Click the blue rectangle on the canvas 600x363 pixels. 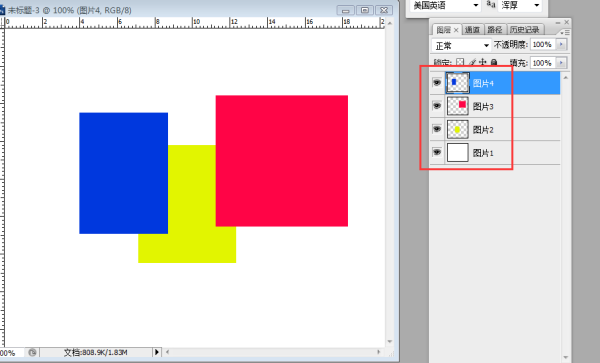(123, 173)
